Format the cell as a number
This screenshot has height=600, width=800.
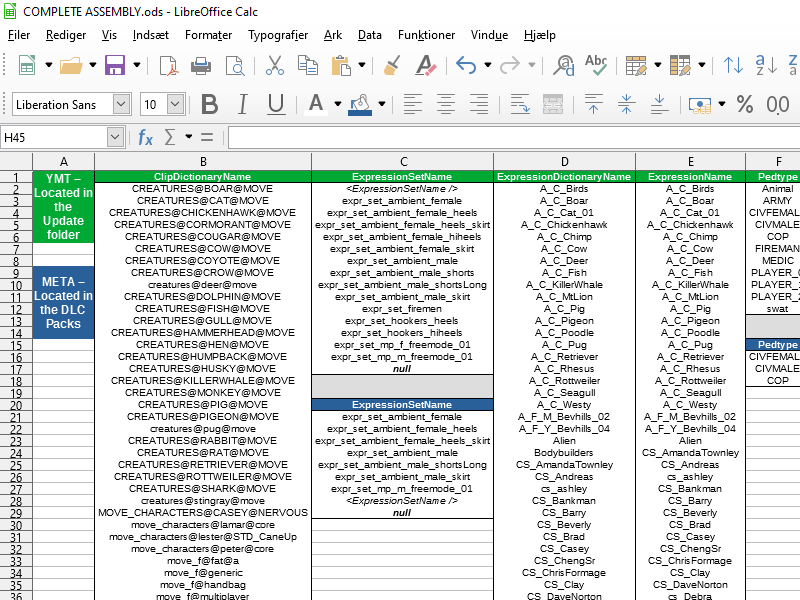tap(778, 104)
